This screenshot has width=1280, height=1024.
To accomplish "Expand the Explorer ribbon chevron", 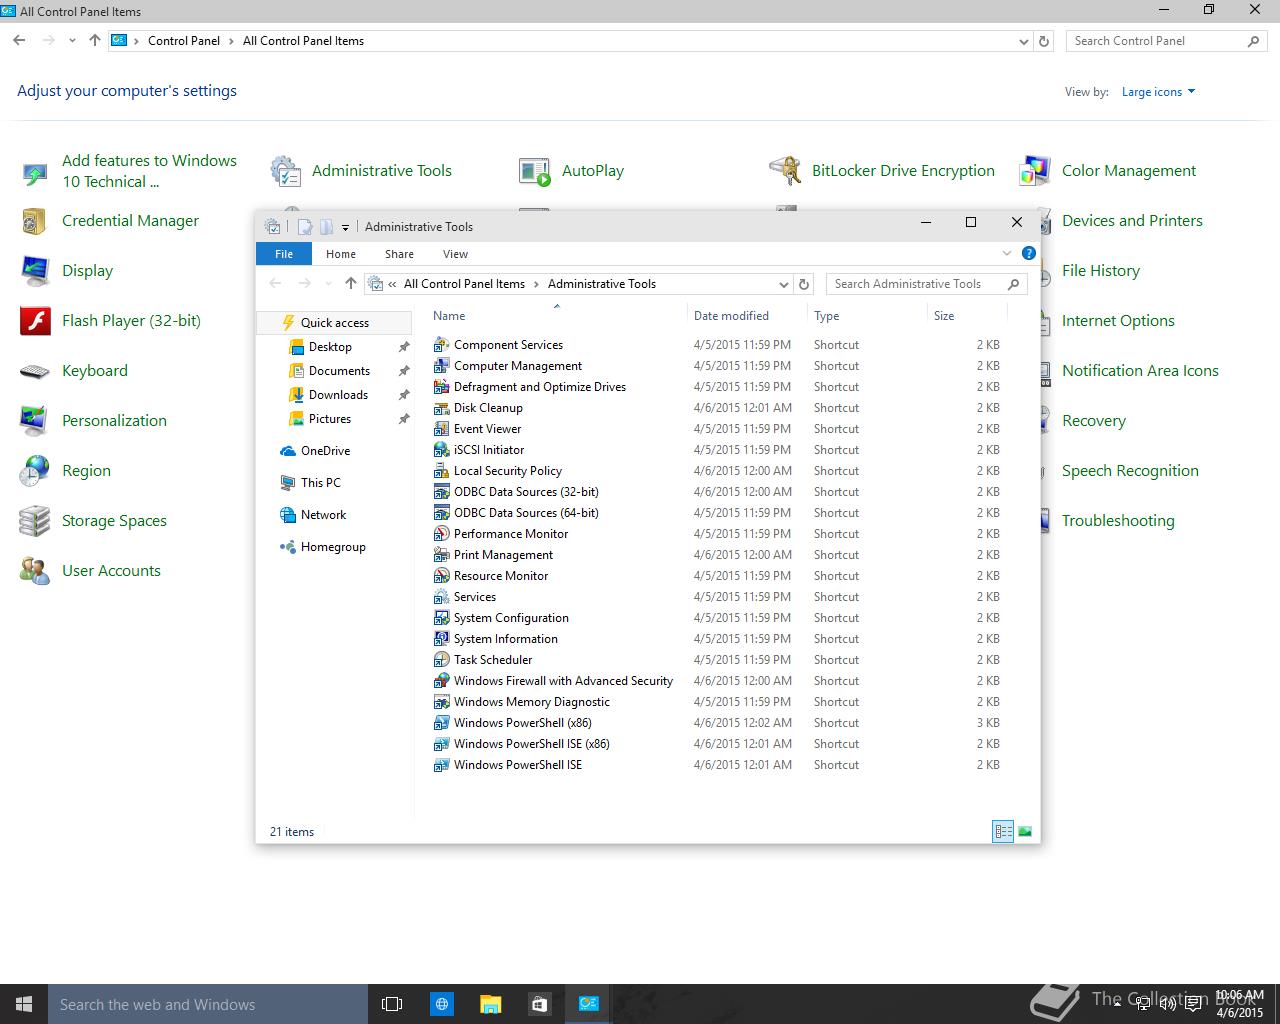I will pyautogui.click(x=1007, y=254).
